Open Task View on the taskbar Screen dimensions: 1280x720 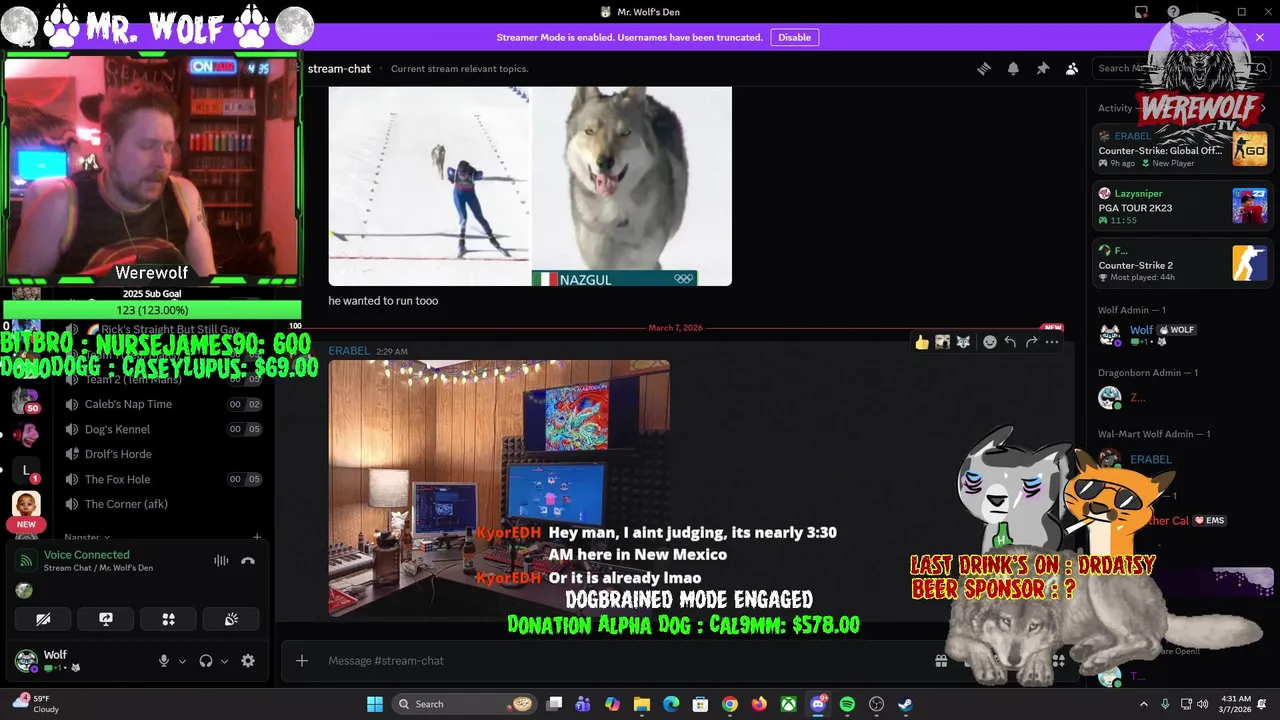click(x=554, y=704)
